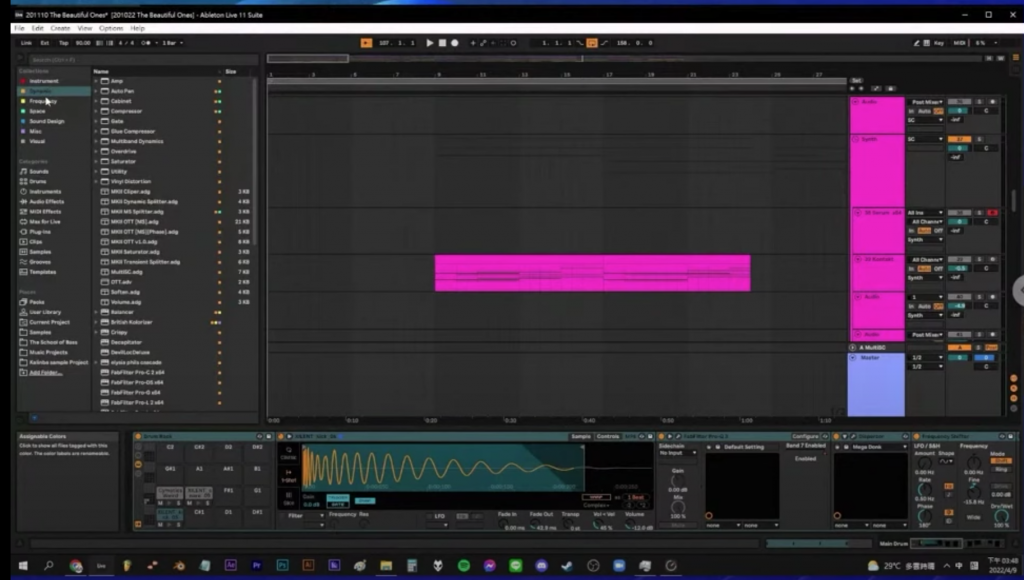This screenshot has height=580, width=1024.
Task: Open the All Ins input dropdown
Action: point(925,213)
